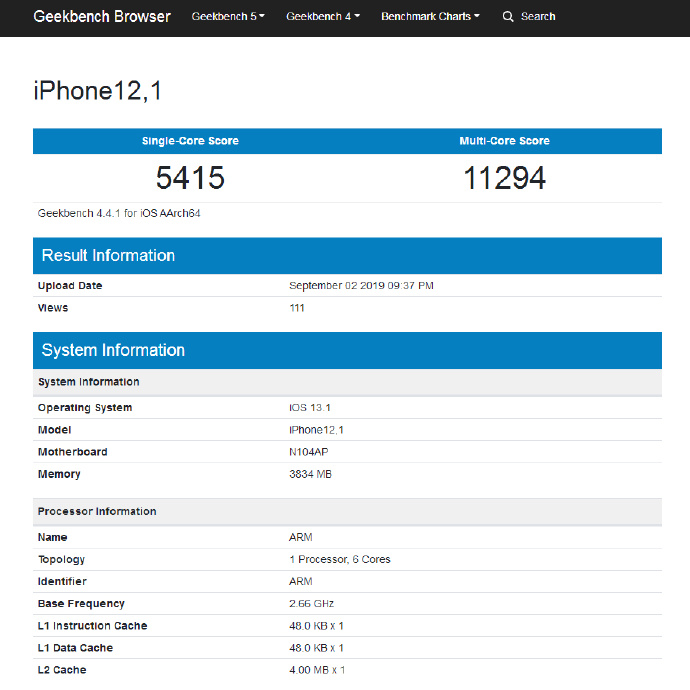Open the Geekbench 5 dropdown menu

228,17
